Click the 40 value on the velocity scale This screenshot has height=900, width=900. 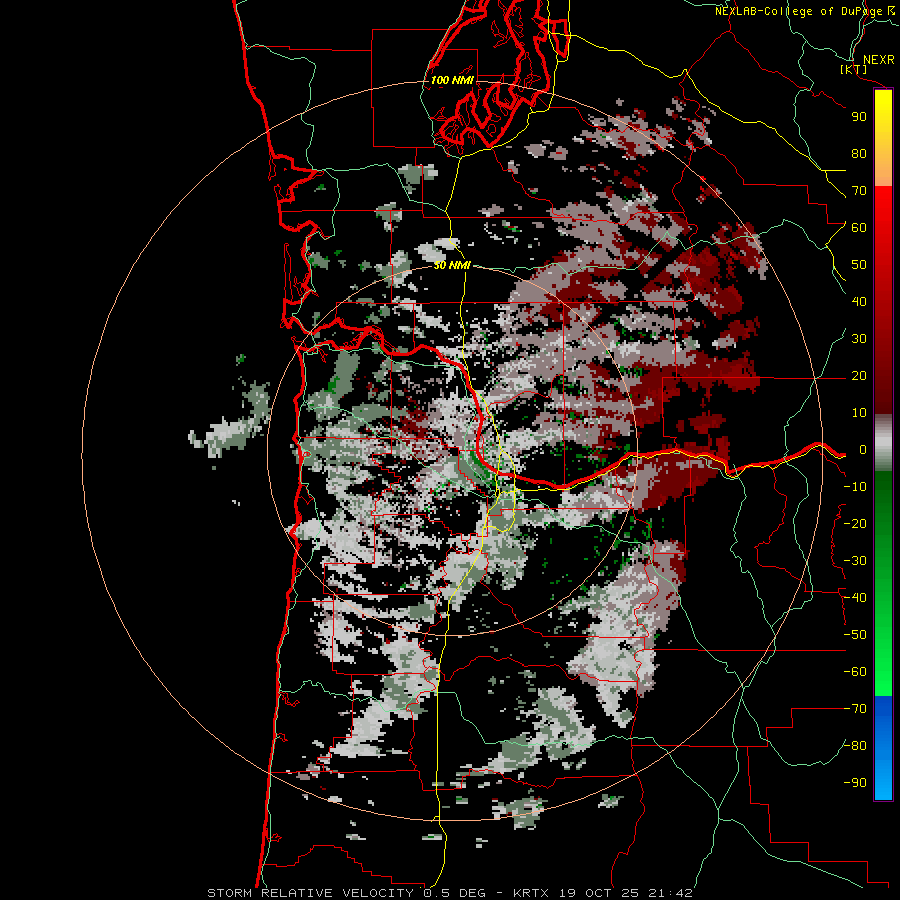[859, 302]
